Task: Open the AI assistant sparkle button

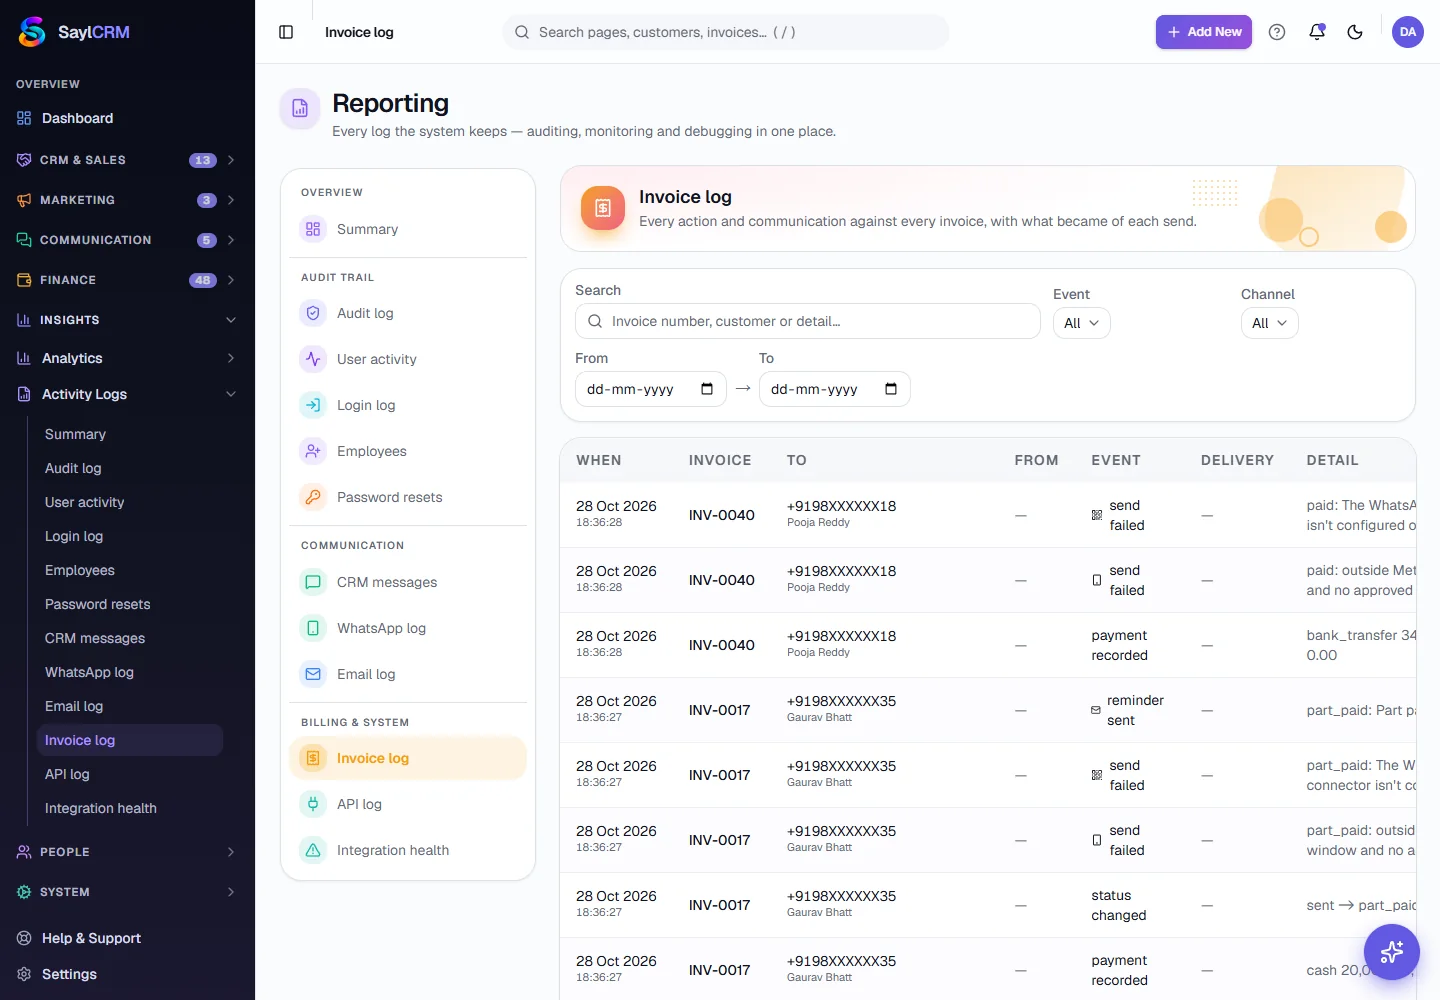Action: tap(1392, 952)
